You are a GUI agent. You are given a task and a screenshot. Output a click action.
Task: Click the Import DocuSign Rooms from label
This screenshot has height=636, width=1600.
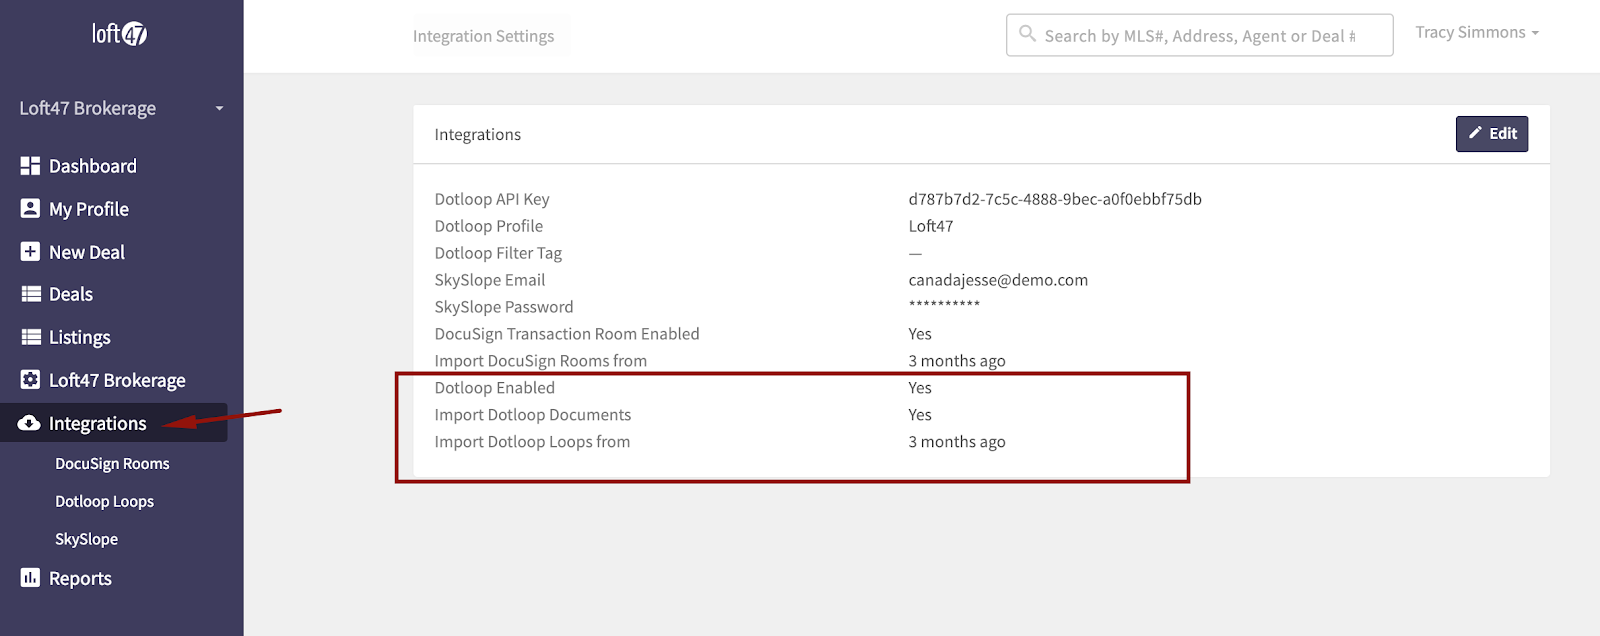coord(541,361)
